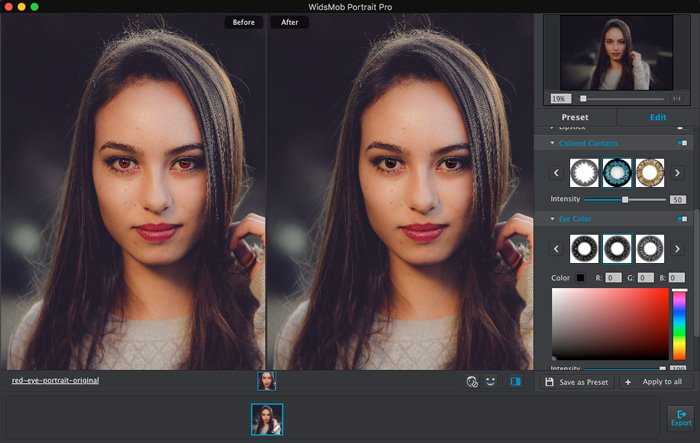Click the smiley face icon in bottom toolbar

pos(491,381)
